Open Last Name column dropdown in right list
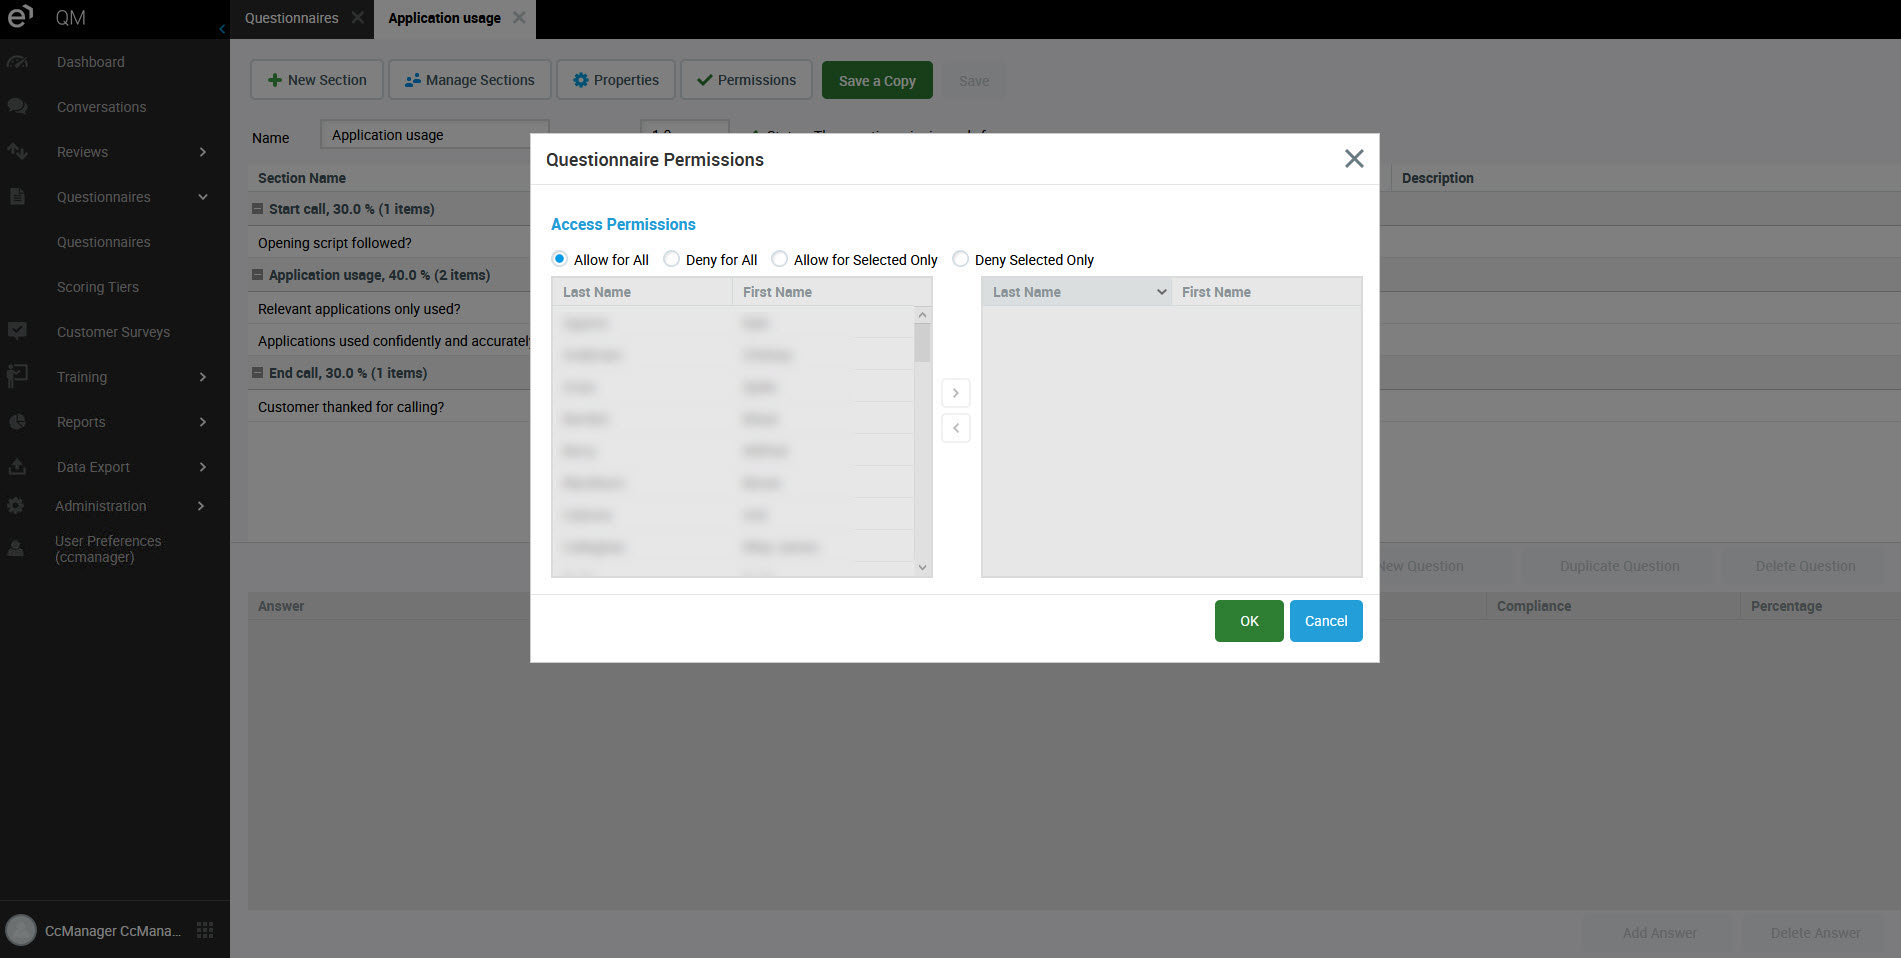Screen dimensions: 1901x958 1161,292
